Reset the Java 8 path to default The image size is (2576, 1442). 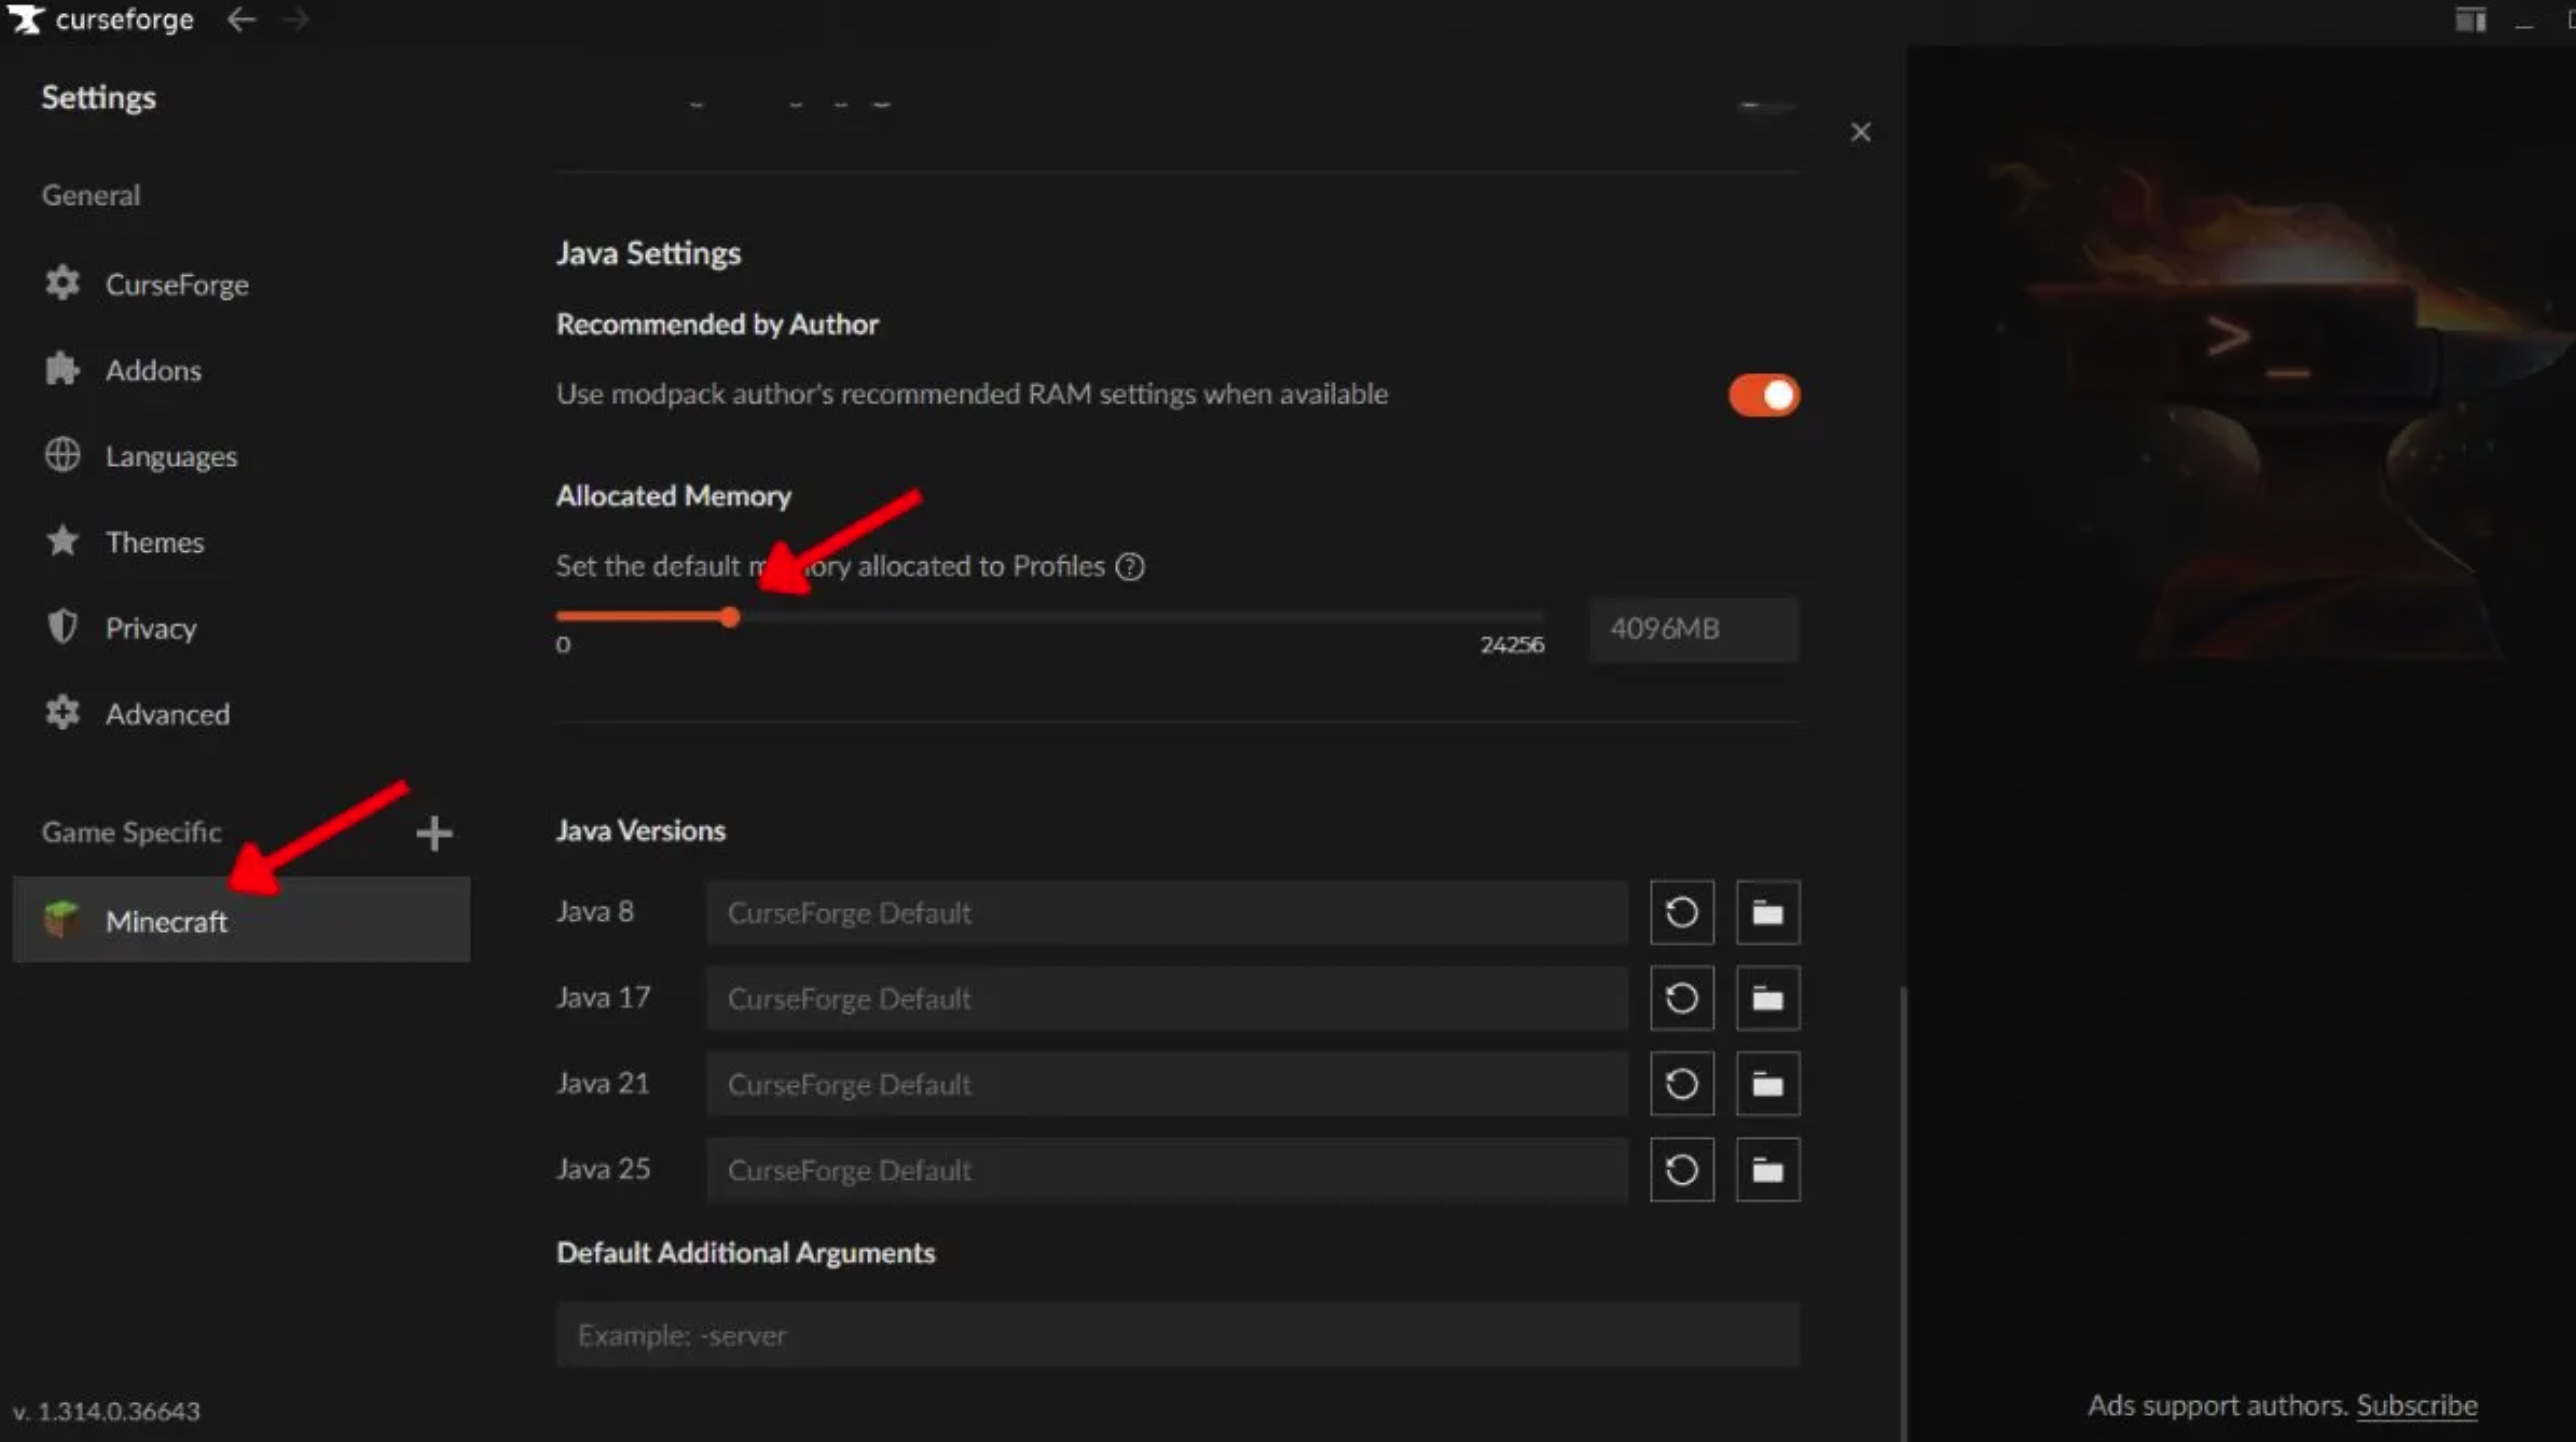click(x=1681, y=912)
